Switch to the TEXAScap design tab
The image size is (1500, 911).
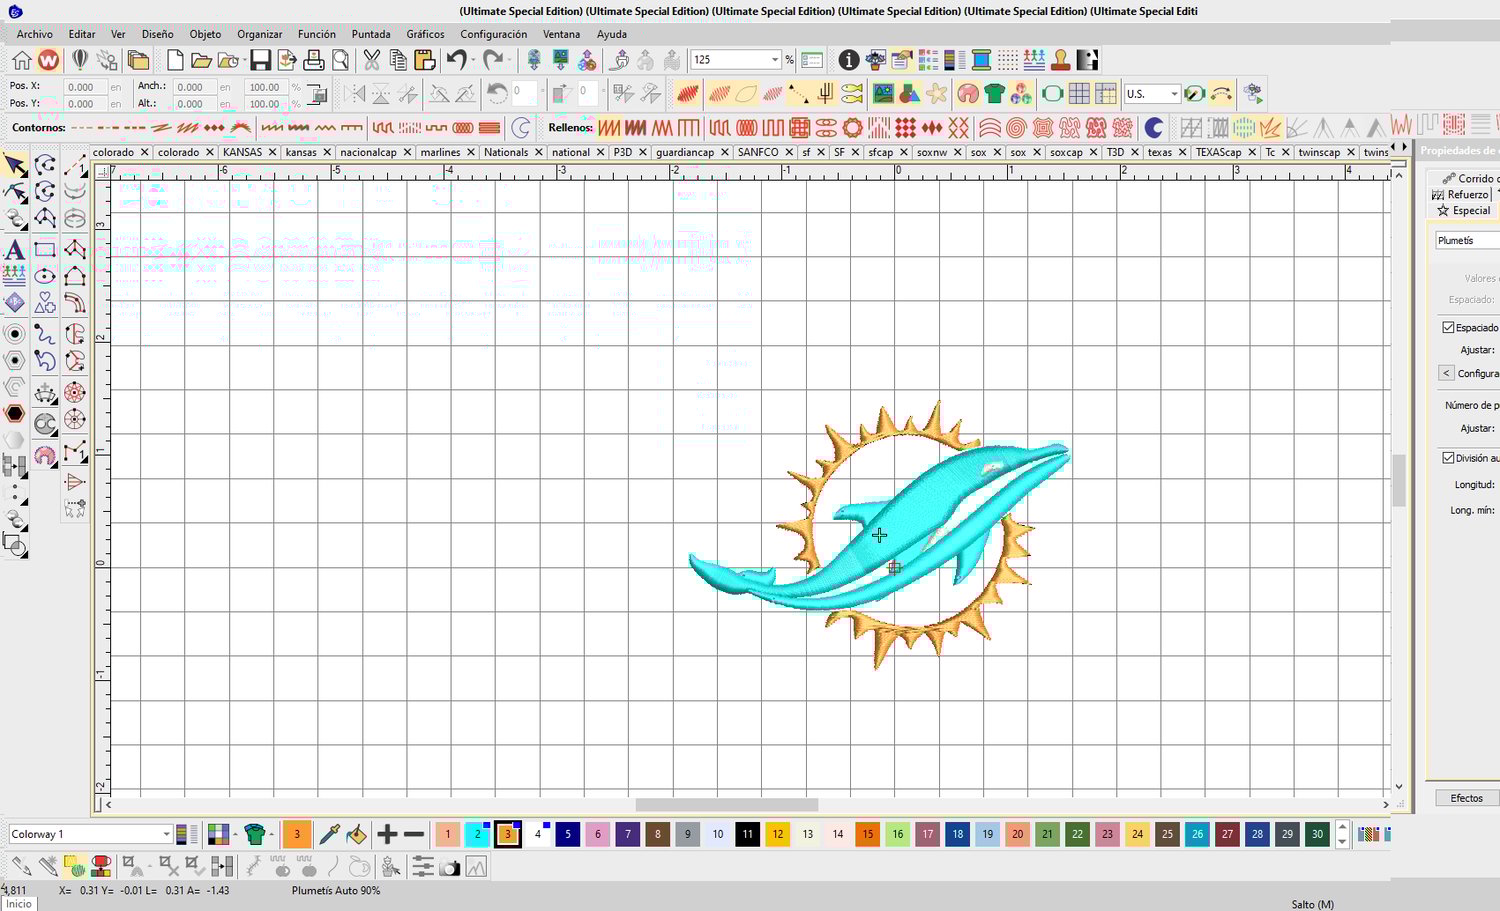point(1218,152)
